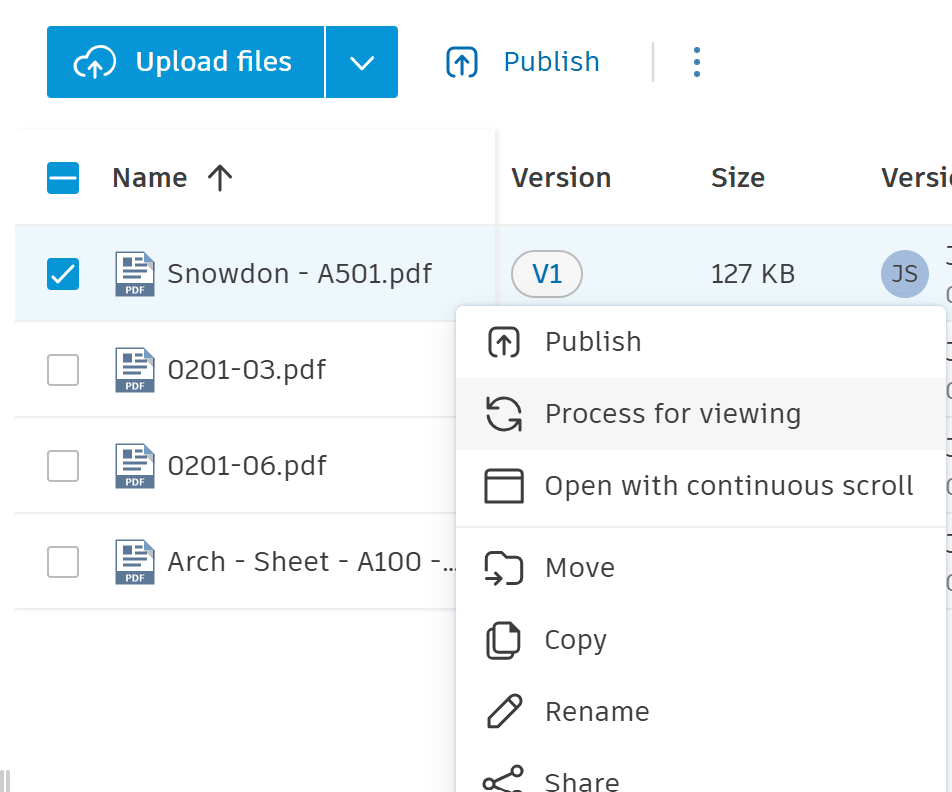Image resolution: width=952 pixels, height=792 pixels.
Task: Choose Move in the context menu
Action: [x=701, y=568]
